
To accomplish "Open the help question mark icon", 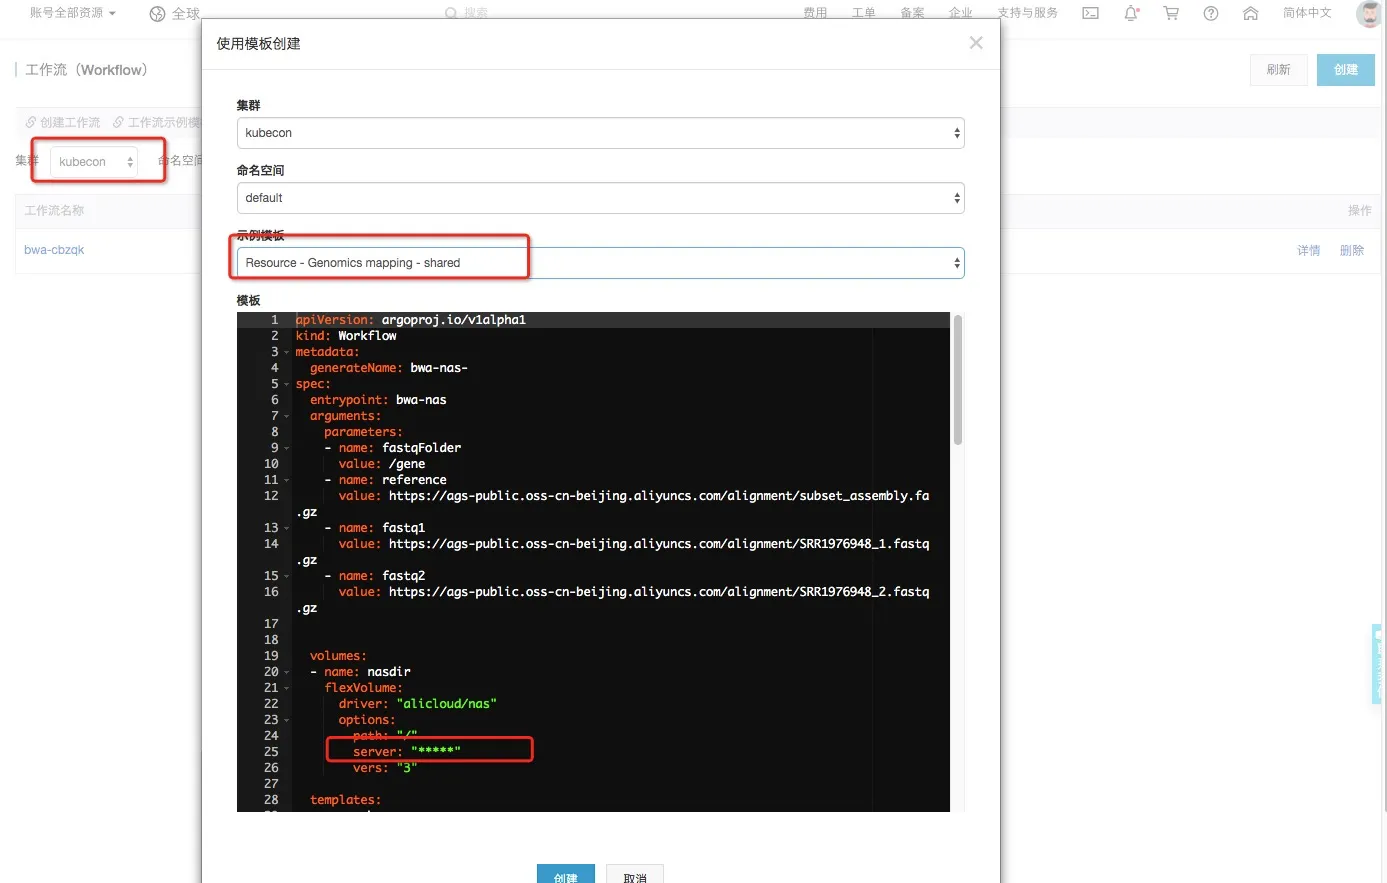I will [1211, 13].
